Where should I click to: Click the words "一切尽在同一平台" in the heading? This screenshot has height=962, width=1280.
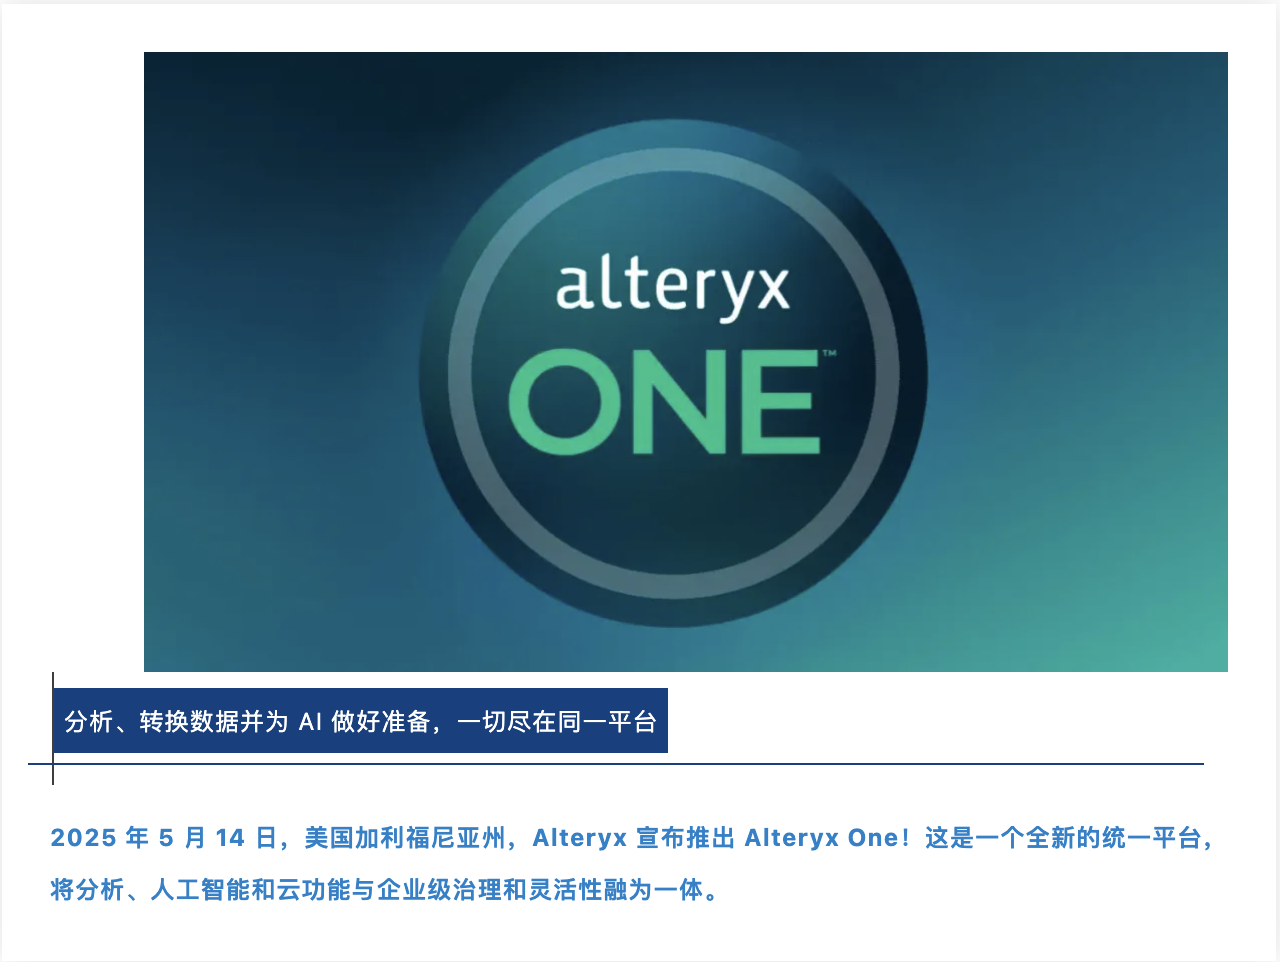coord(557,722)
